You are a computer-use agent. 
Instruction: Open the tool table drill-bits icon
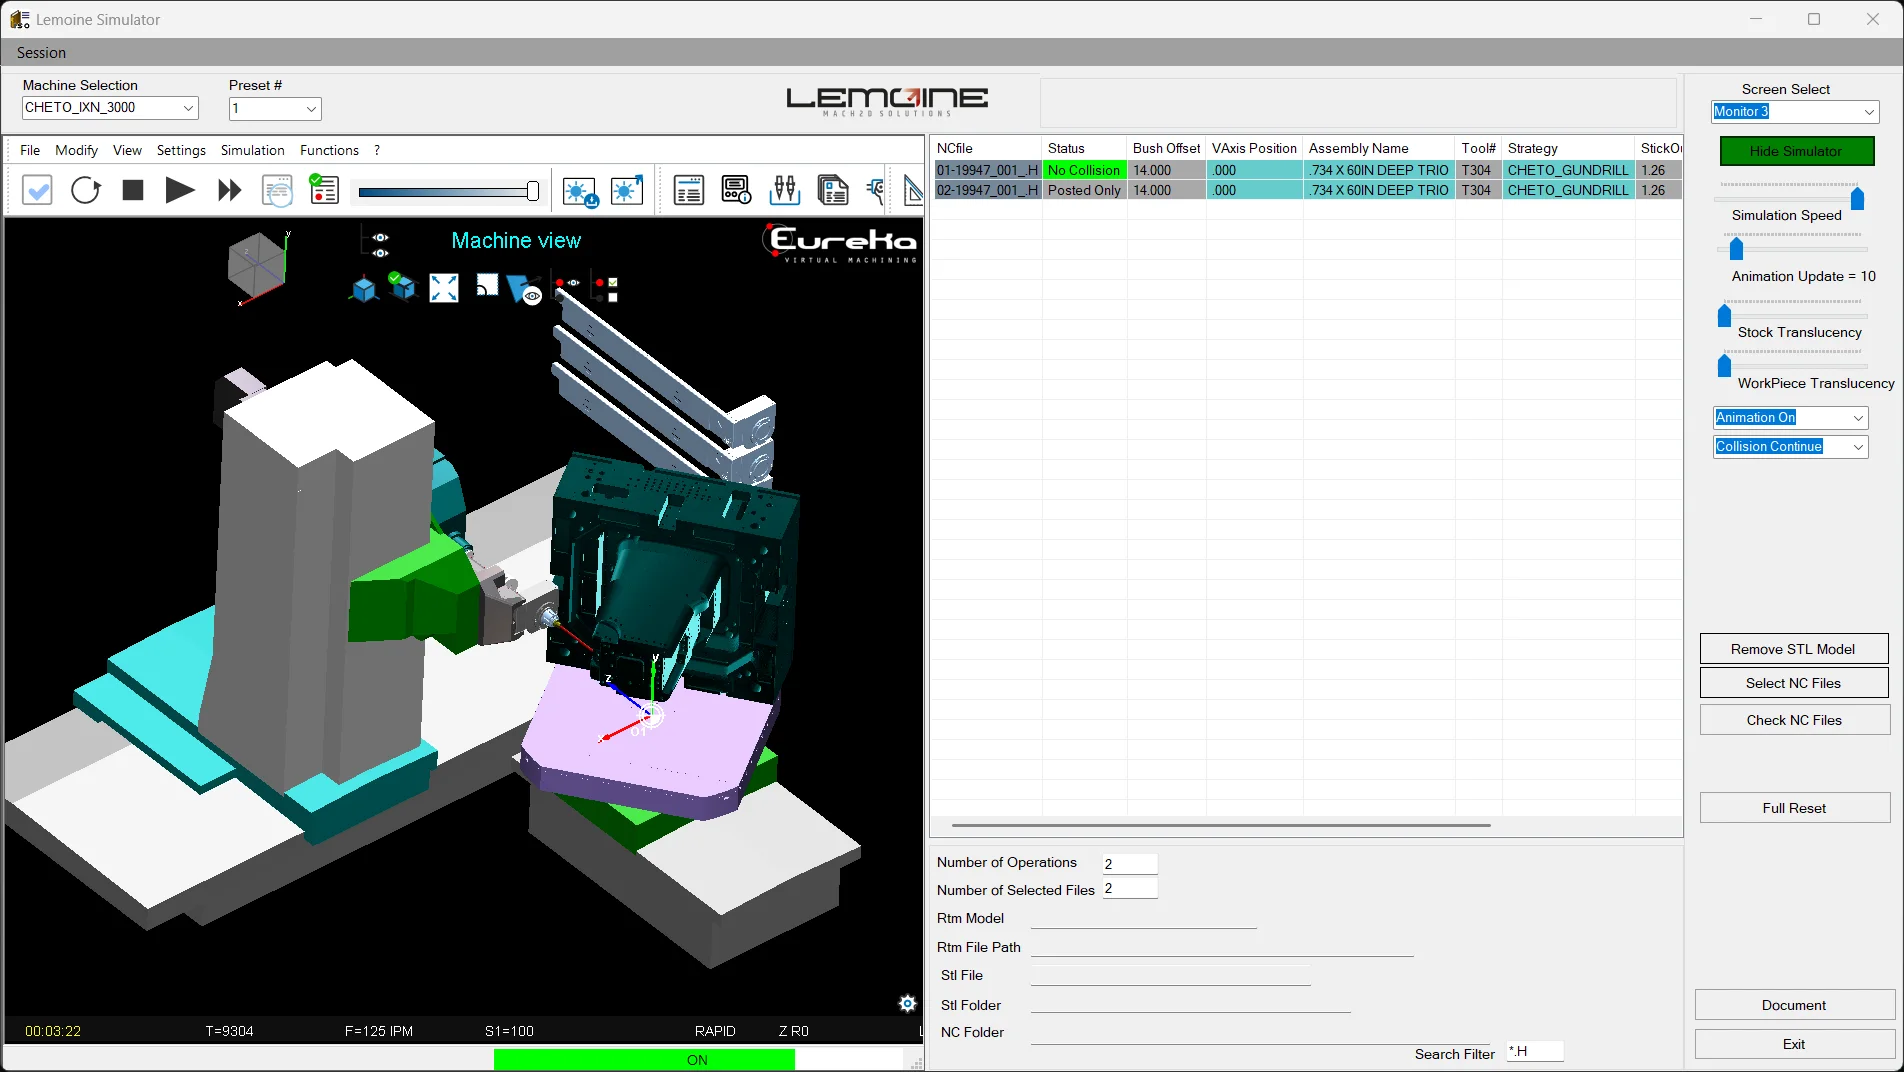pos(785,190)
